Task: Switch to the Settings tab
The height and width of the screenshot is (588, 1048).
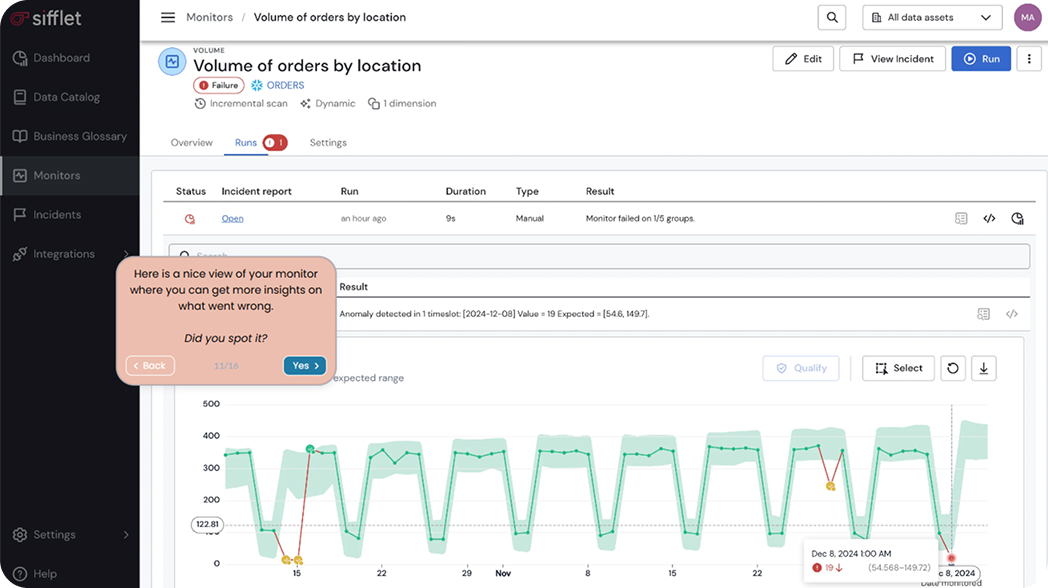Action: coord(328,142)
